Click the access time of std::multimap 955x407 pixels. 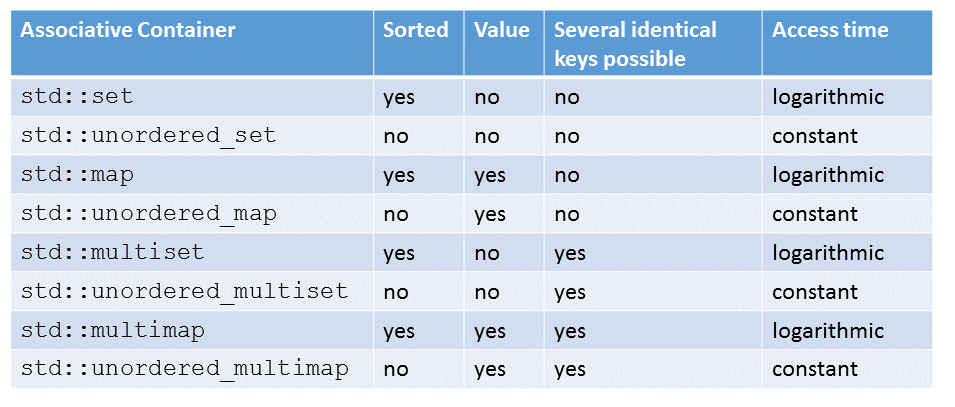click(x=828, y=331)
